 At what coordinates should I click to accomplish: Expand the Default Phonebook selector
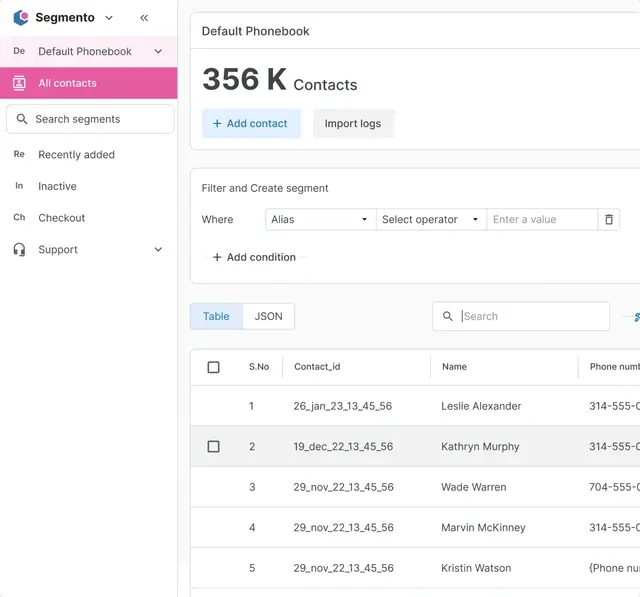(158, 51)
